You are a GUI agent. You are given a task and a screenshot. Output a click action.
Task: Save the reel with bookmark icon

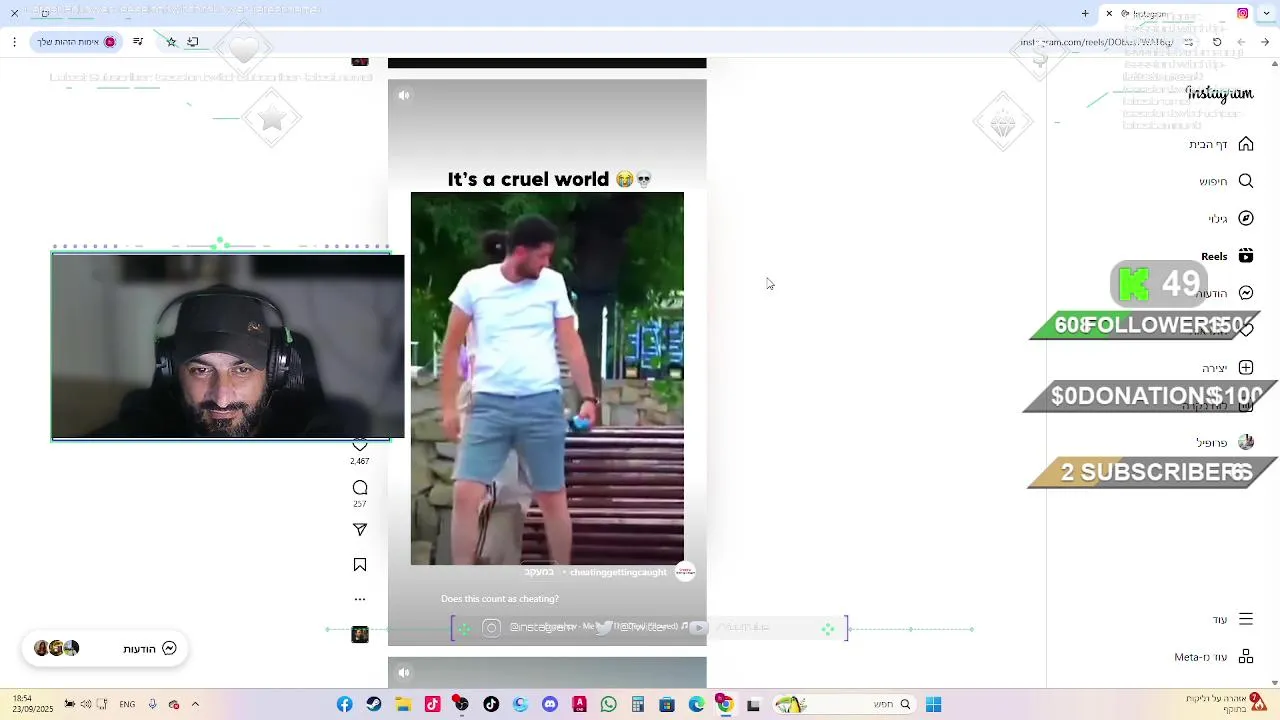click(360, 565)
